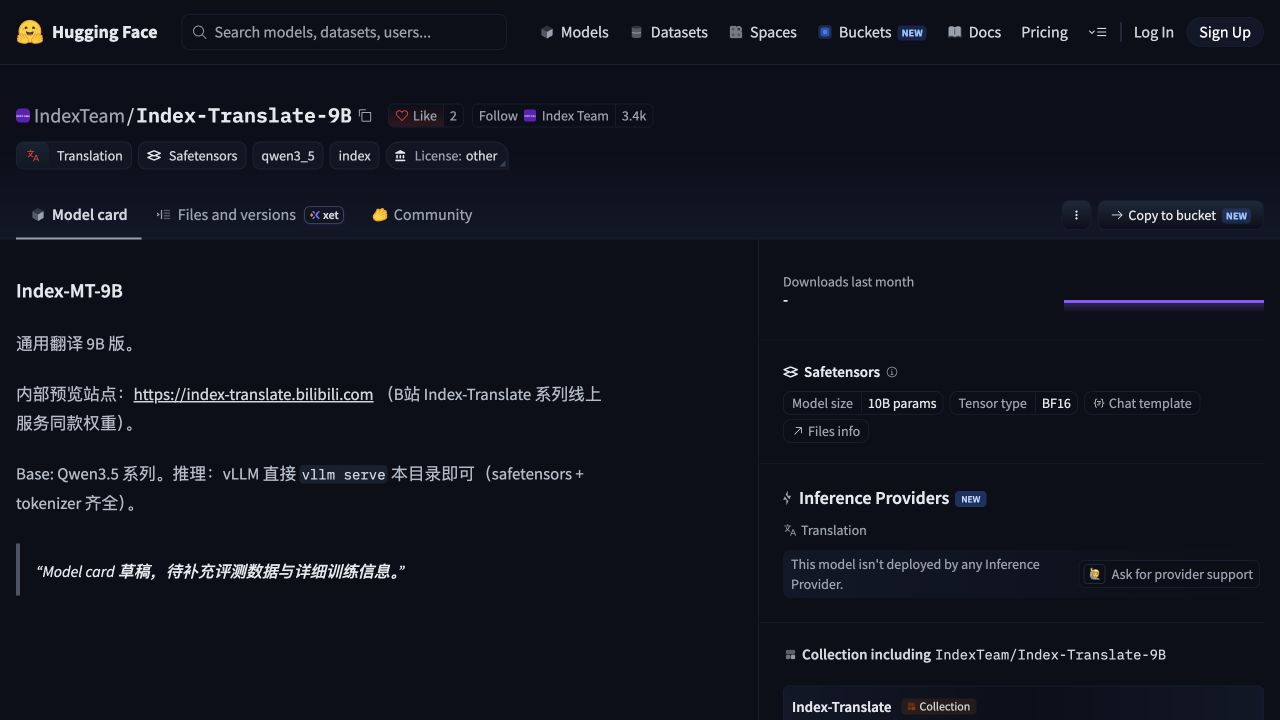Open the index-translate.bilibili.com link
The height and width of the screenshot is (720, 1280).
point(253,394)
